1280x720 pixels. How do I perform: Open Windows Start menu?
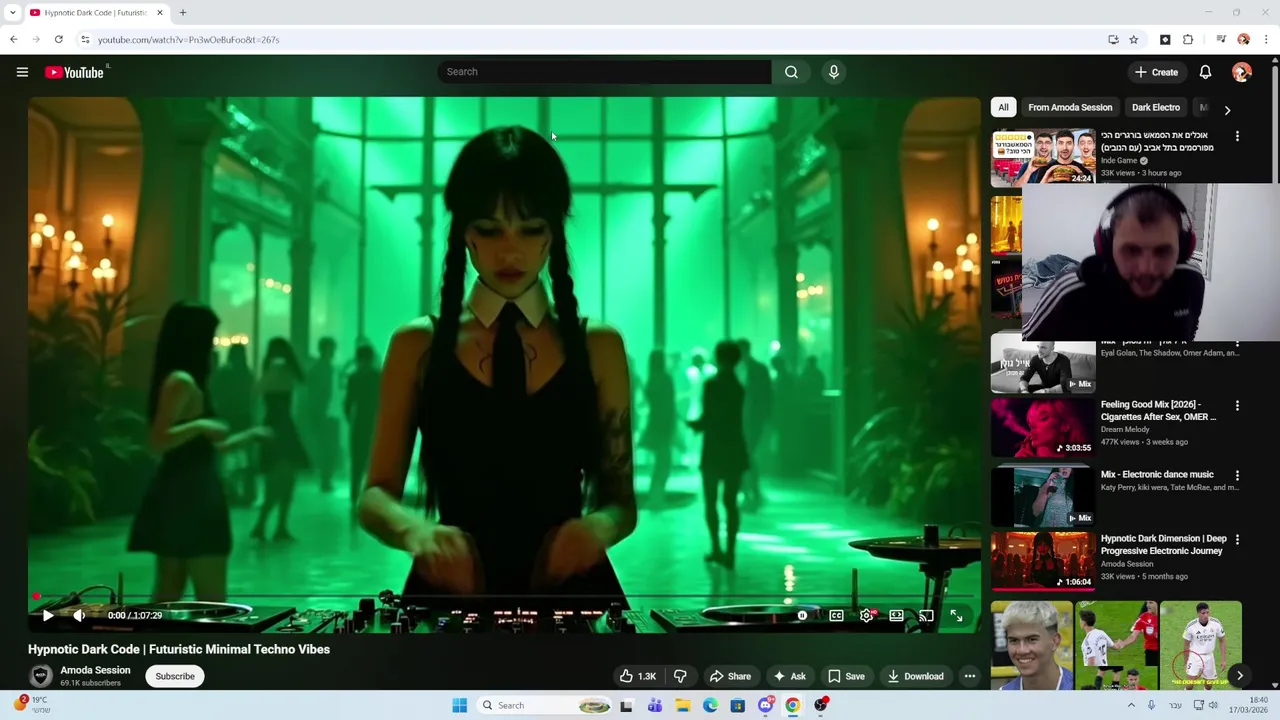click(460, 705)
